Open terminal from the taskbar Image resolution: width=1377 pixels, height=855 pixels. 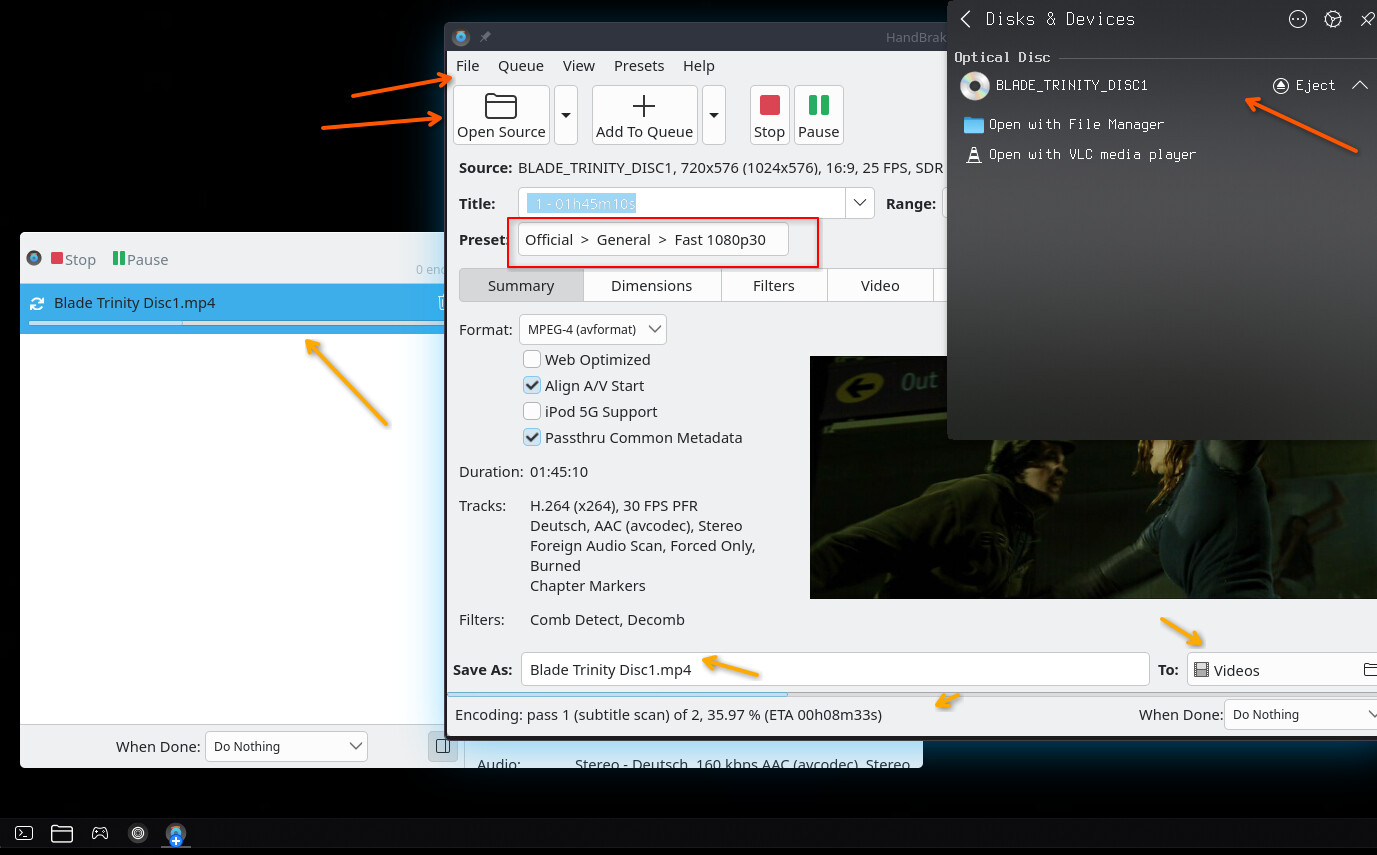click(25, 833)
